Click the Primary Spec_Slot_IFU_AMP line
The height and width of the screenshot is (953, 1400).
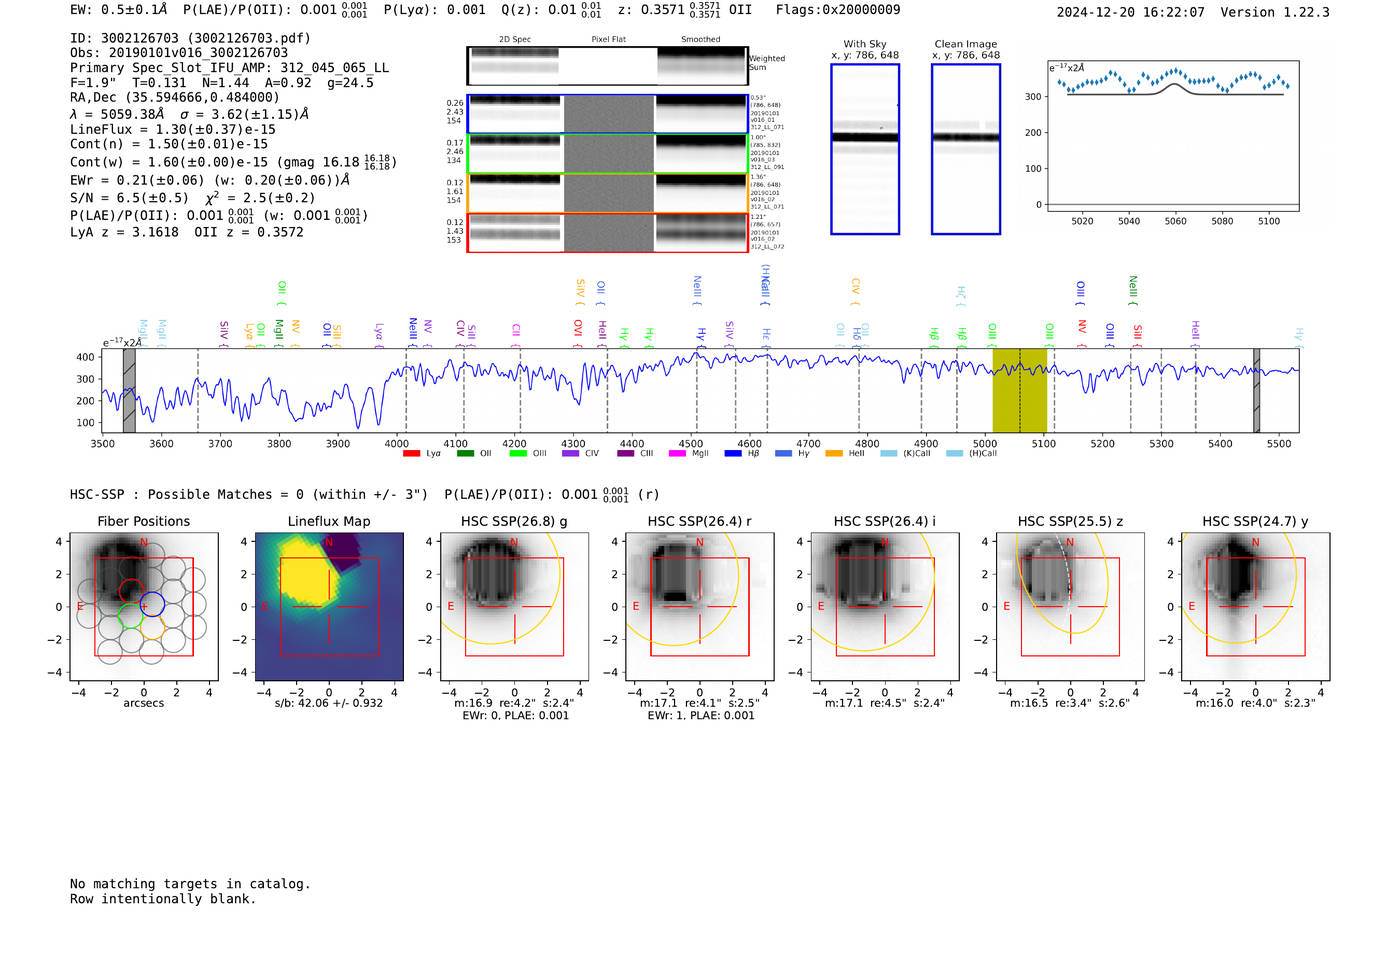tap(230, 68)
